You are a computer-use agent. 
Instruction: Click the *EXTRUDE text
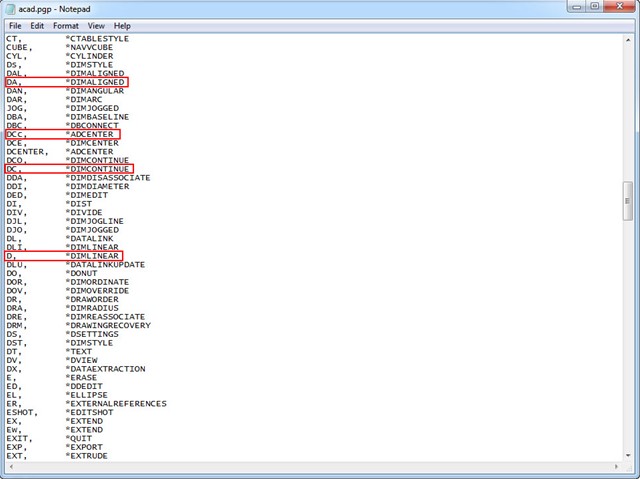coord(87,456)
